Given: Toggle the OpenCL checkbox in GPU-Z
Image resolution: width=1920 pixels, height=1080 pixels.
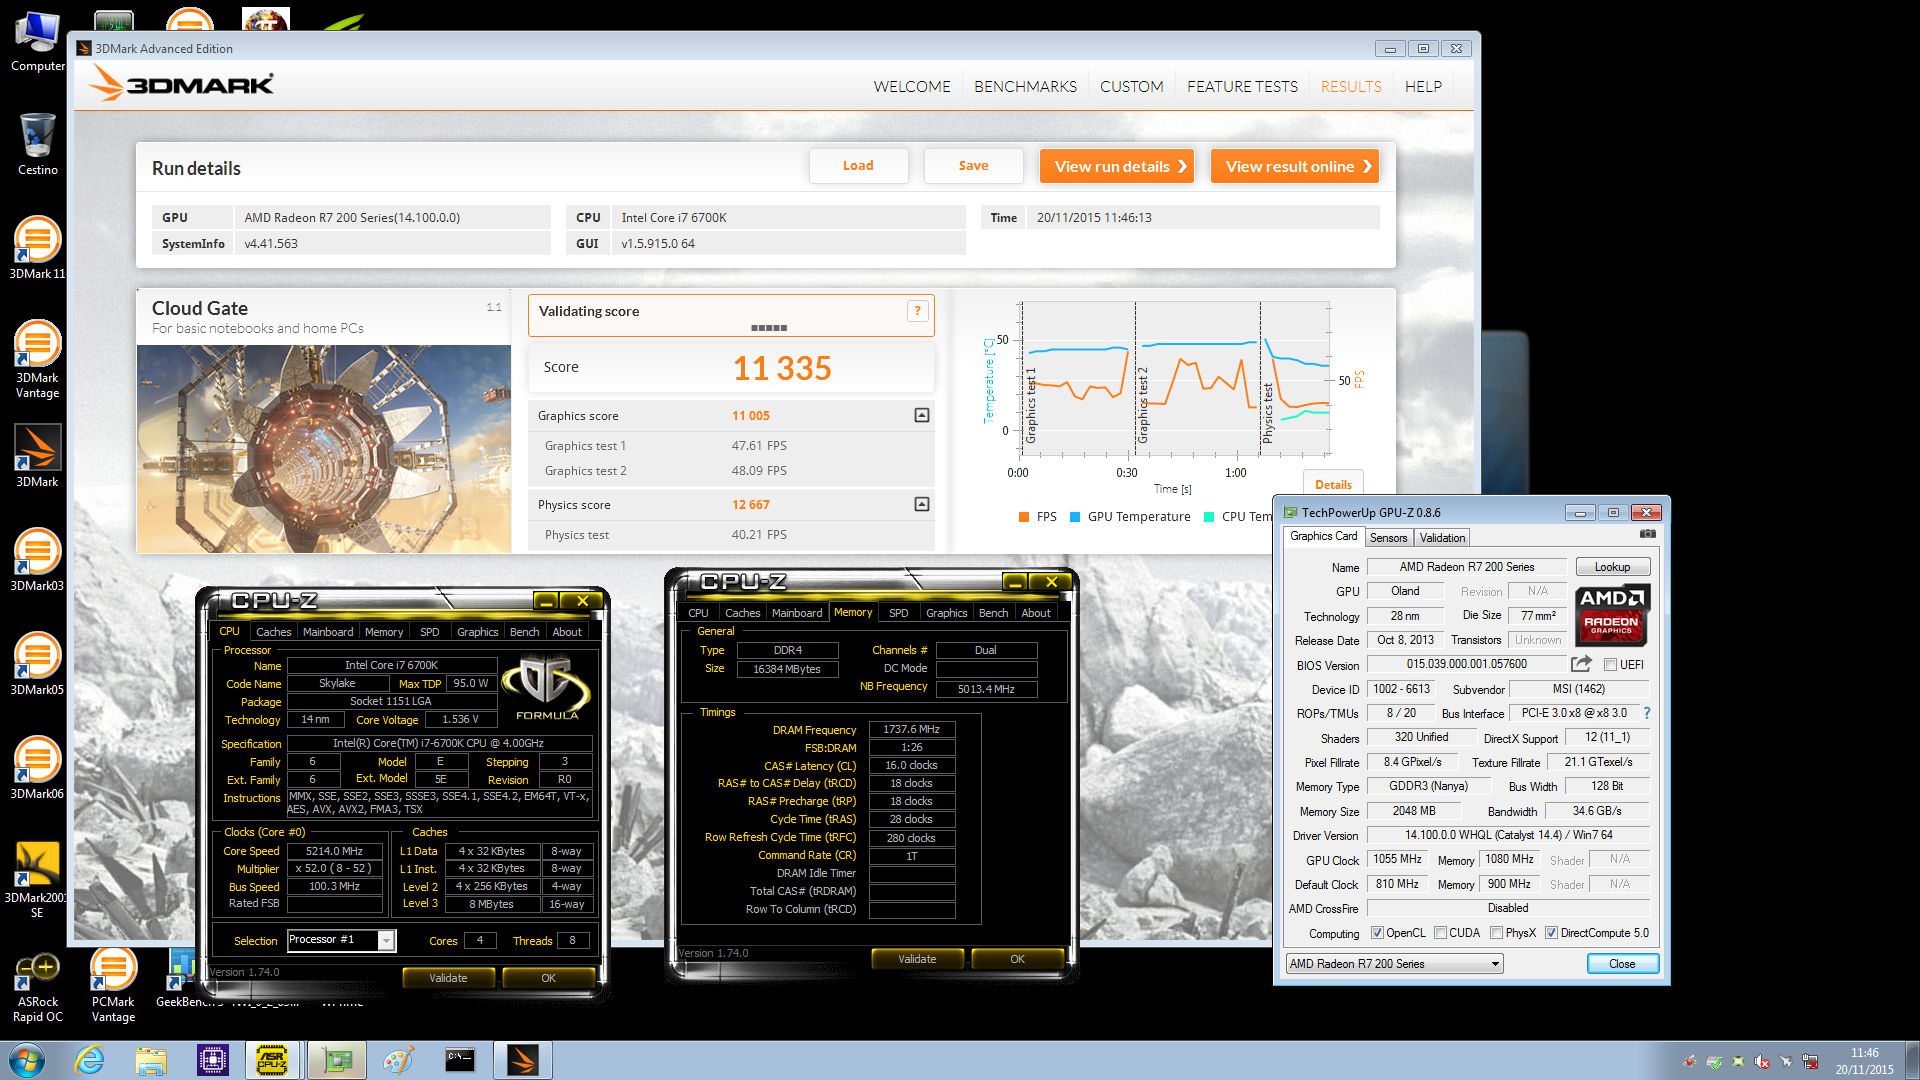Looking at the screenshot, I should (1377, 933).
